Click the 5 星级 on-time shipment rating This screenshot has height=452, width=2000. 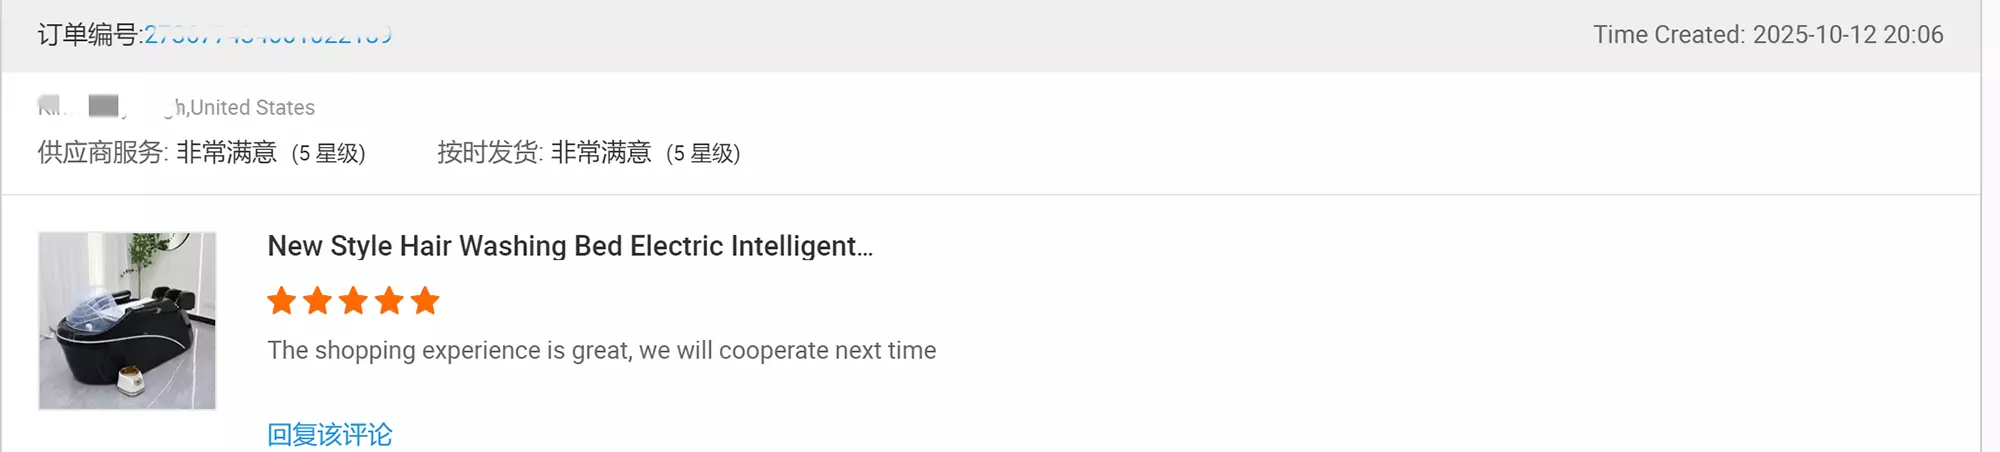point(703,153)
